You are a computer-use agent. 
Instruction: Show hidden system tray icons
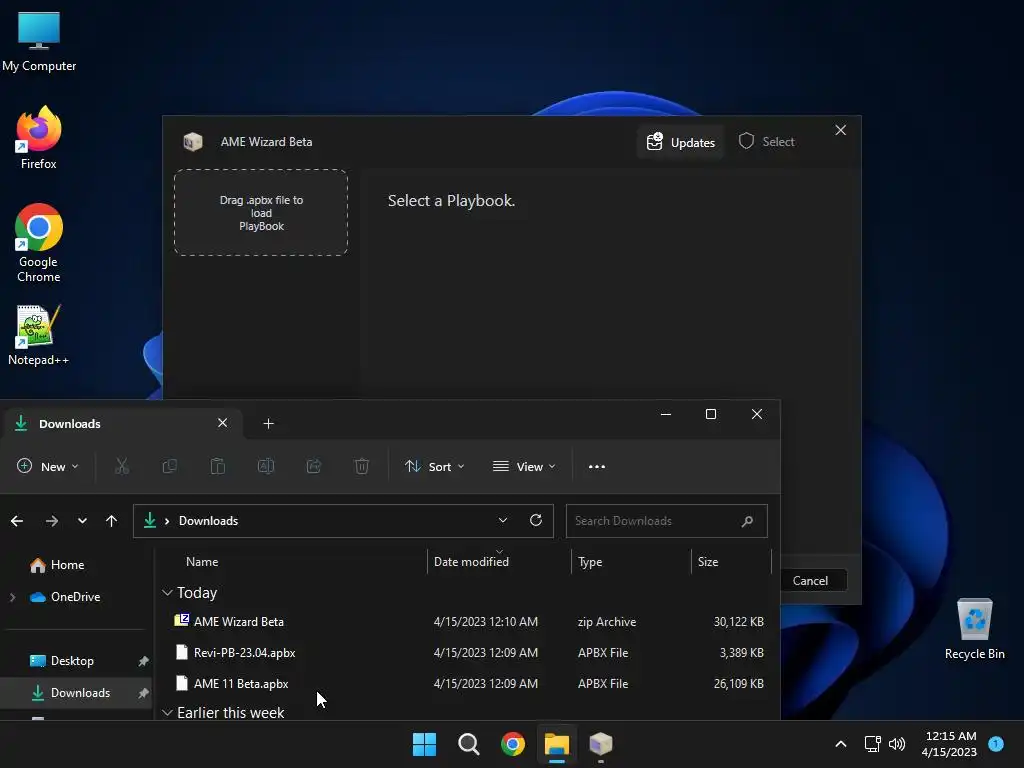pos(841,744)
